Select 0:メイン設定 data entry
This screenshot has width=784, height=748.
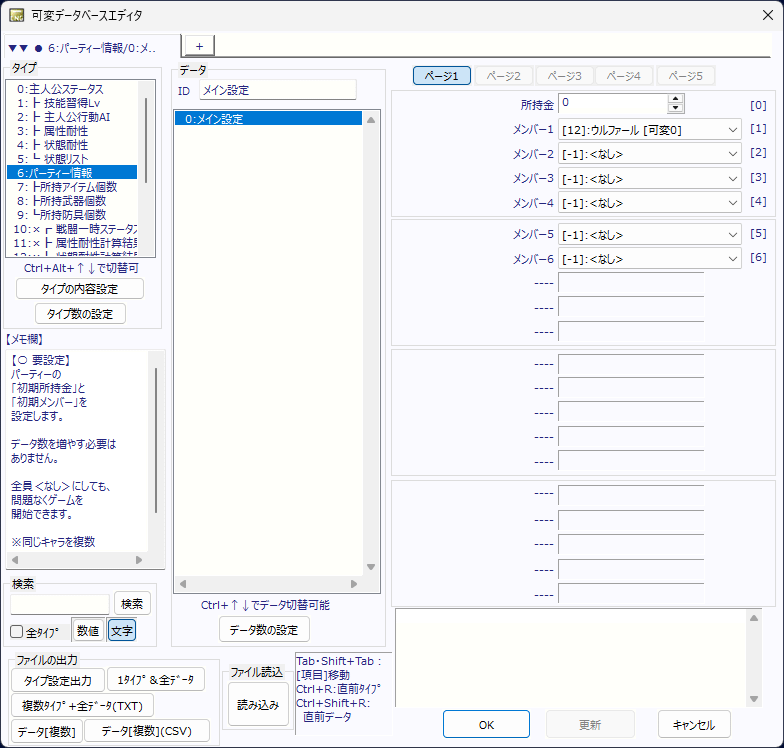click(x=267, y=119)
